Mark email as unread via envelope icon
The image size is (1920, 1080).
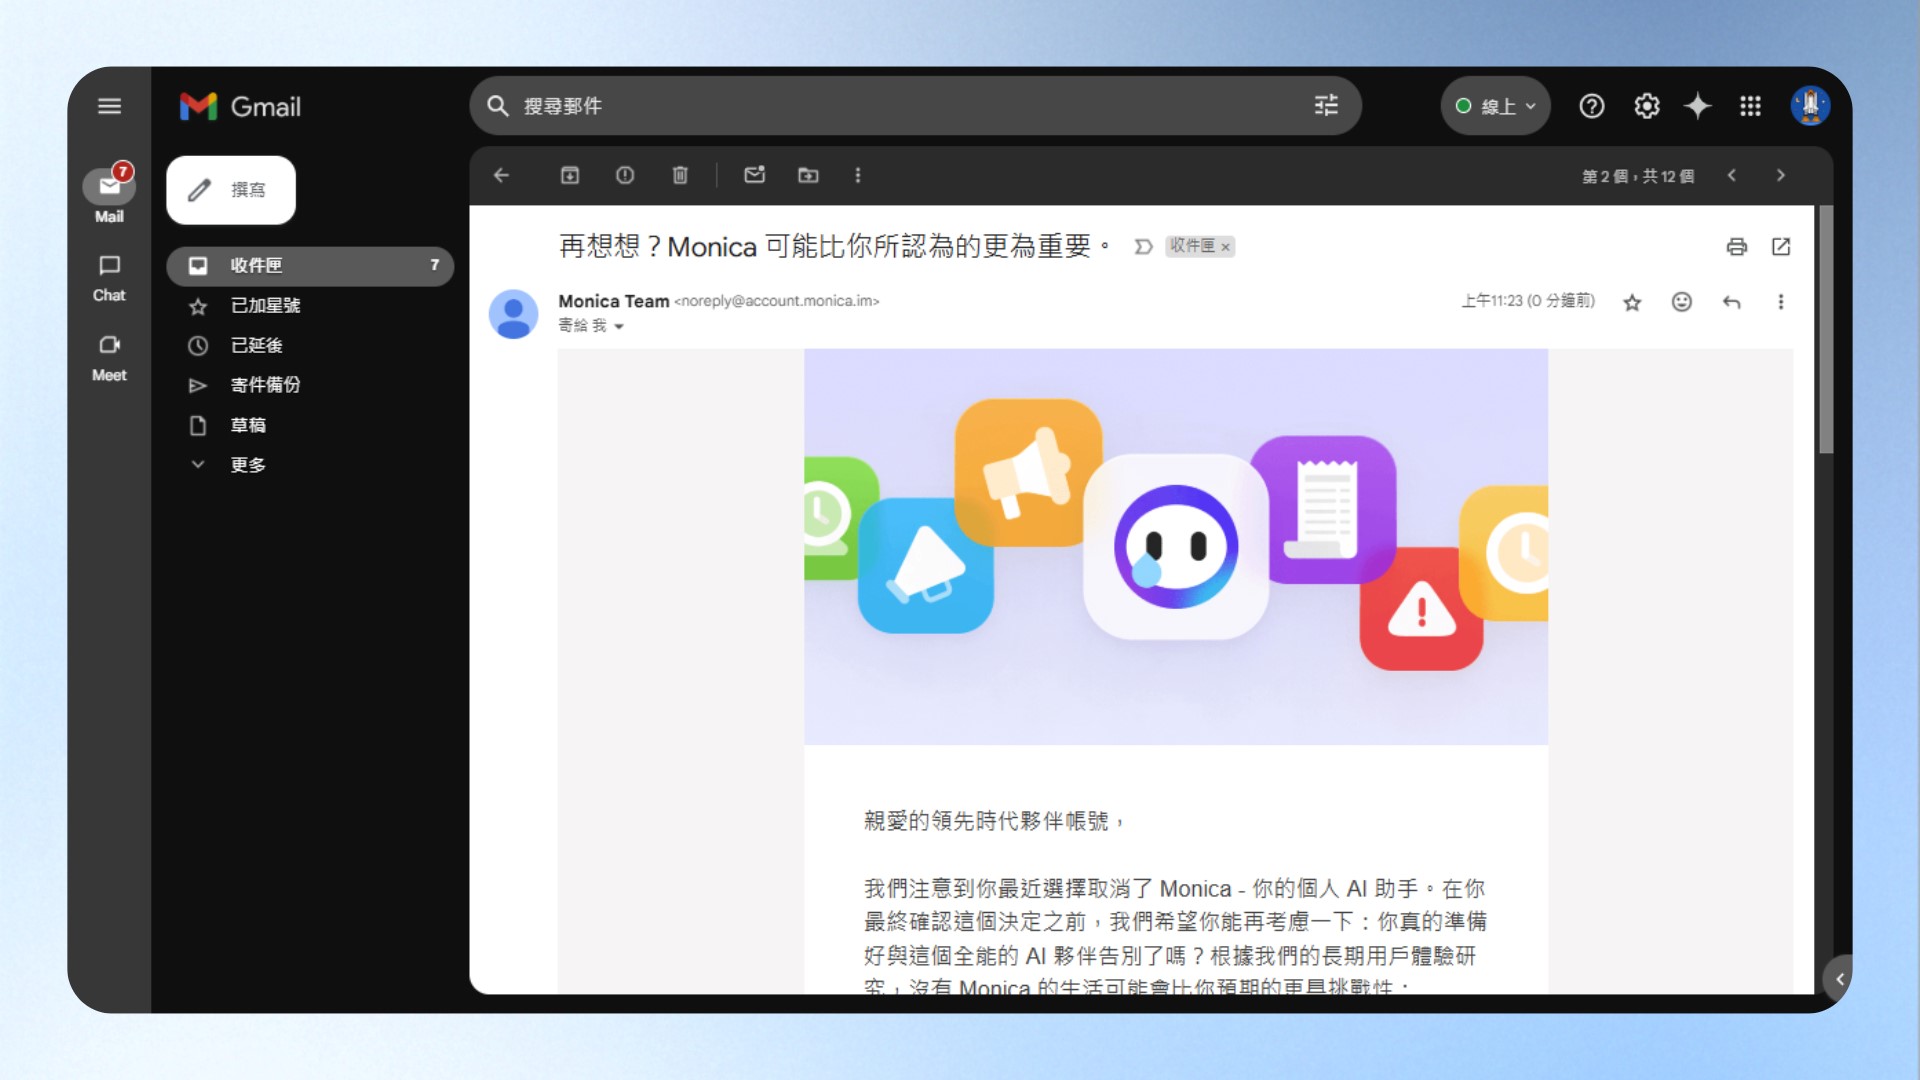pos(755,175)
